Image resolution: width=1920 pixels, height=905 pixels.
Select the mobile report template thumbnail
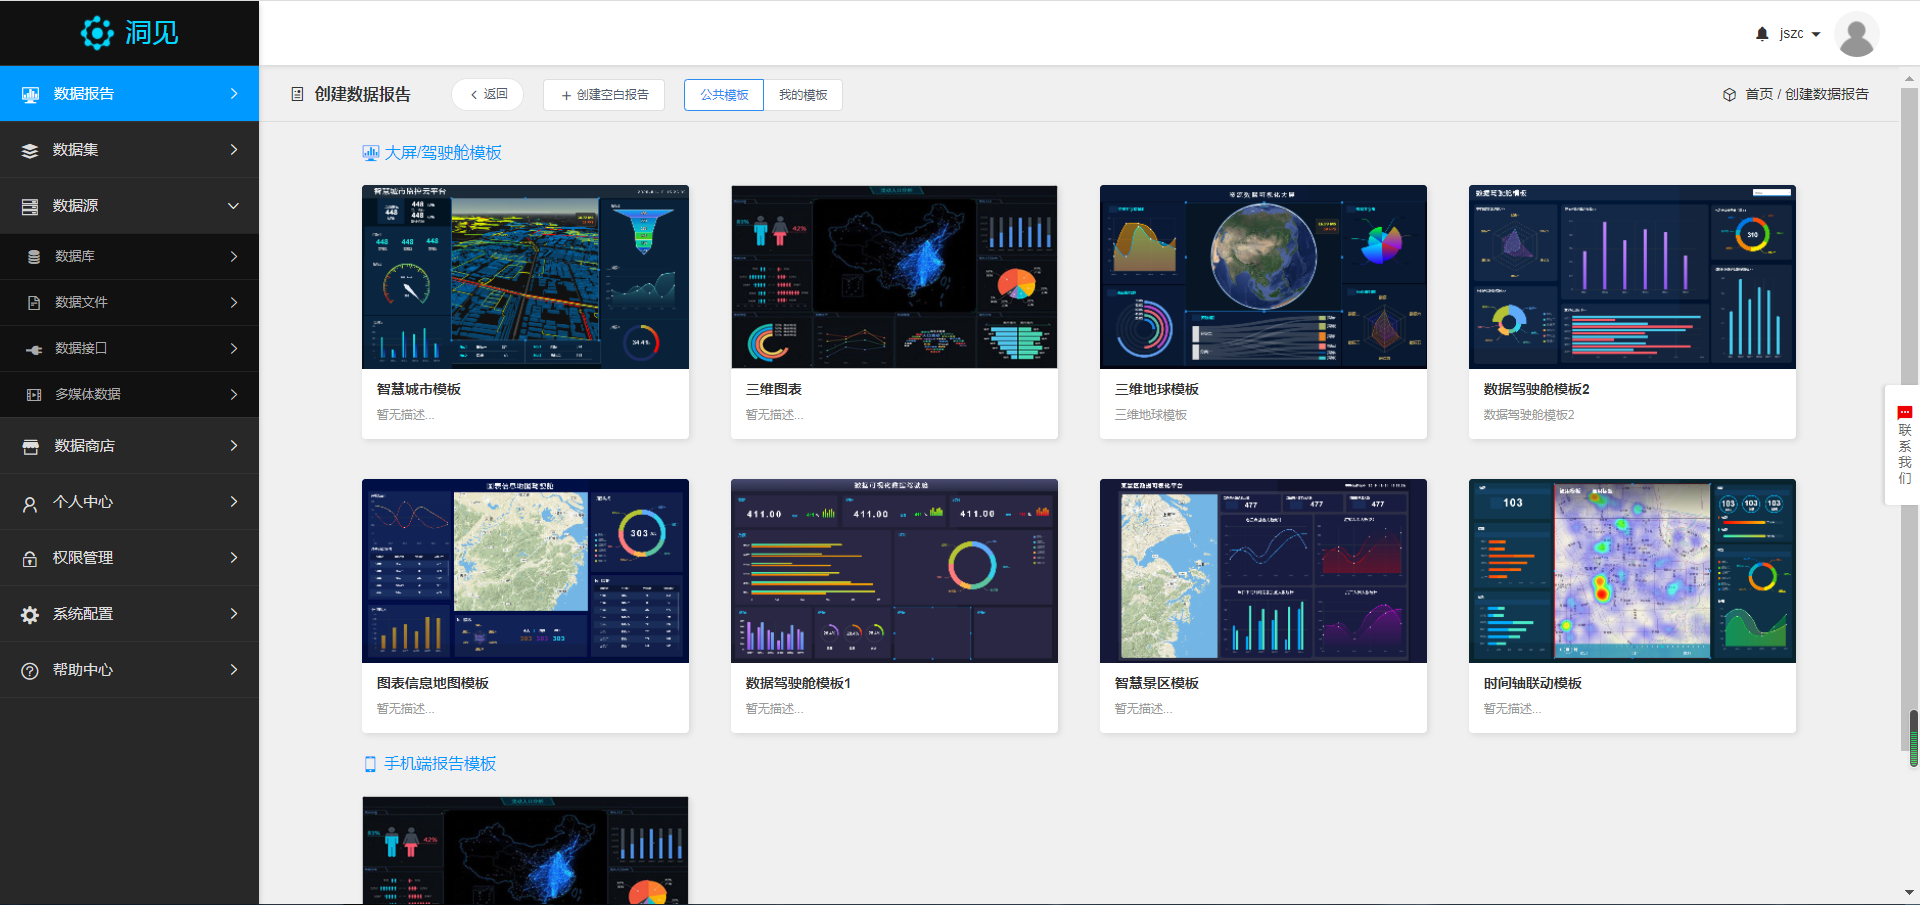[525, 851]
